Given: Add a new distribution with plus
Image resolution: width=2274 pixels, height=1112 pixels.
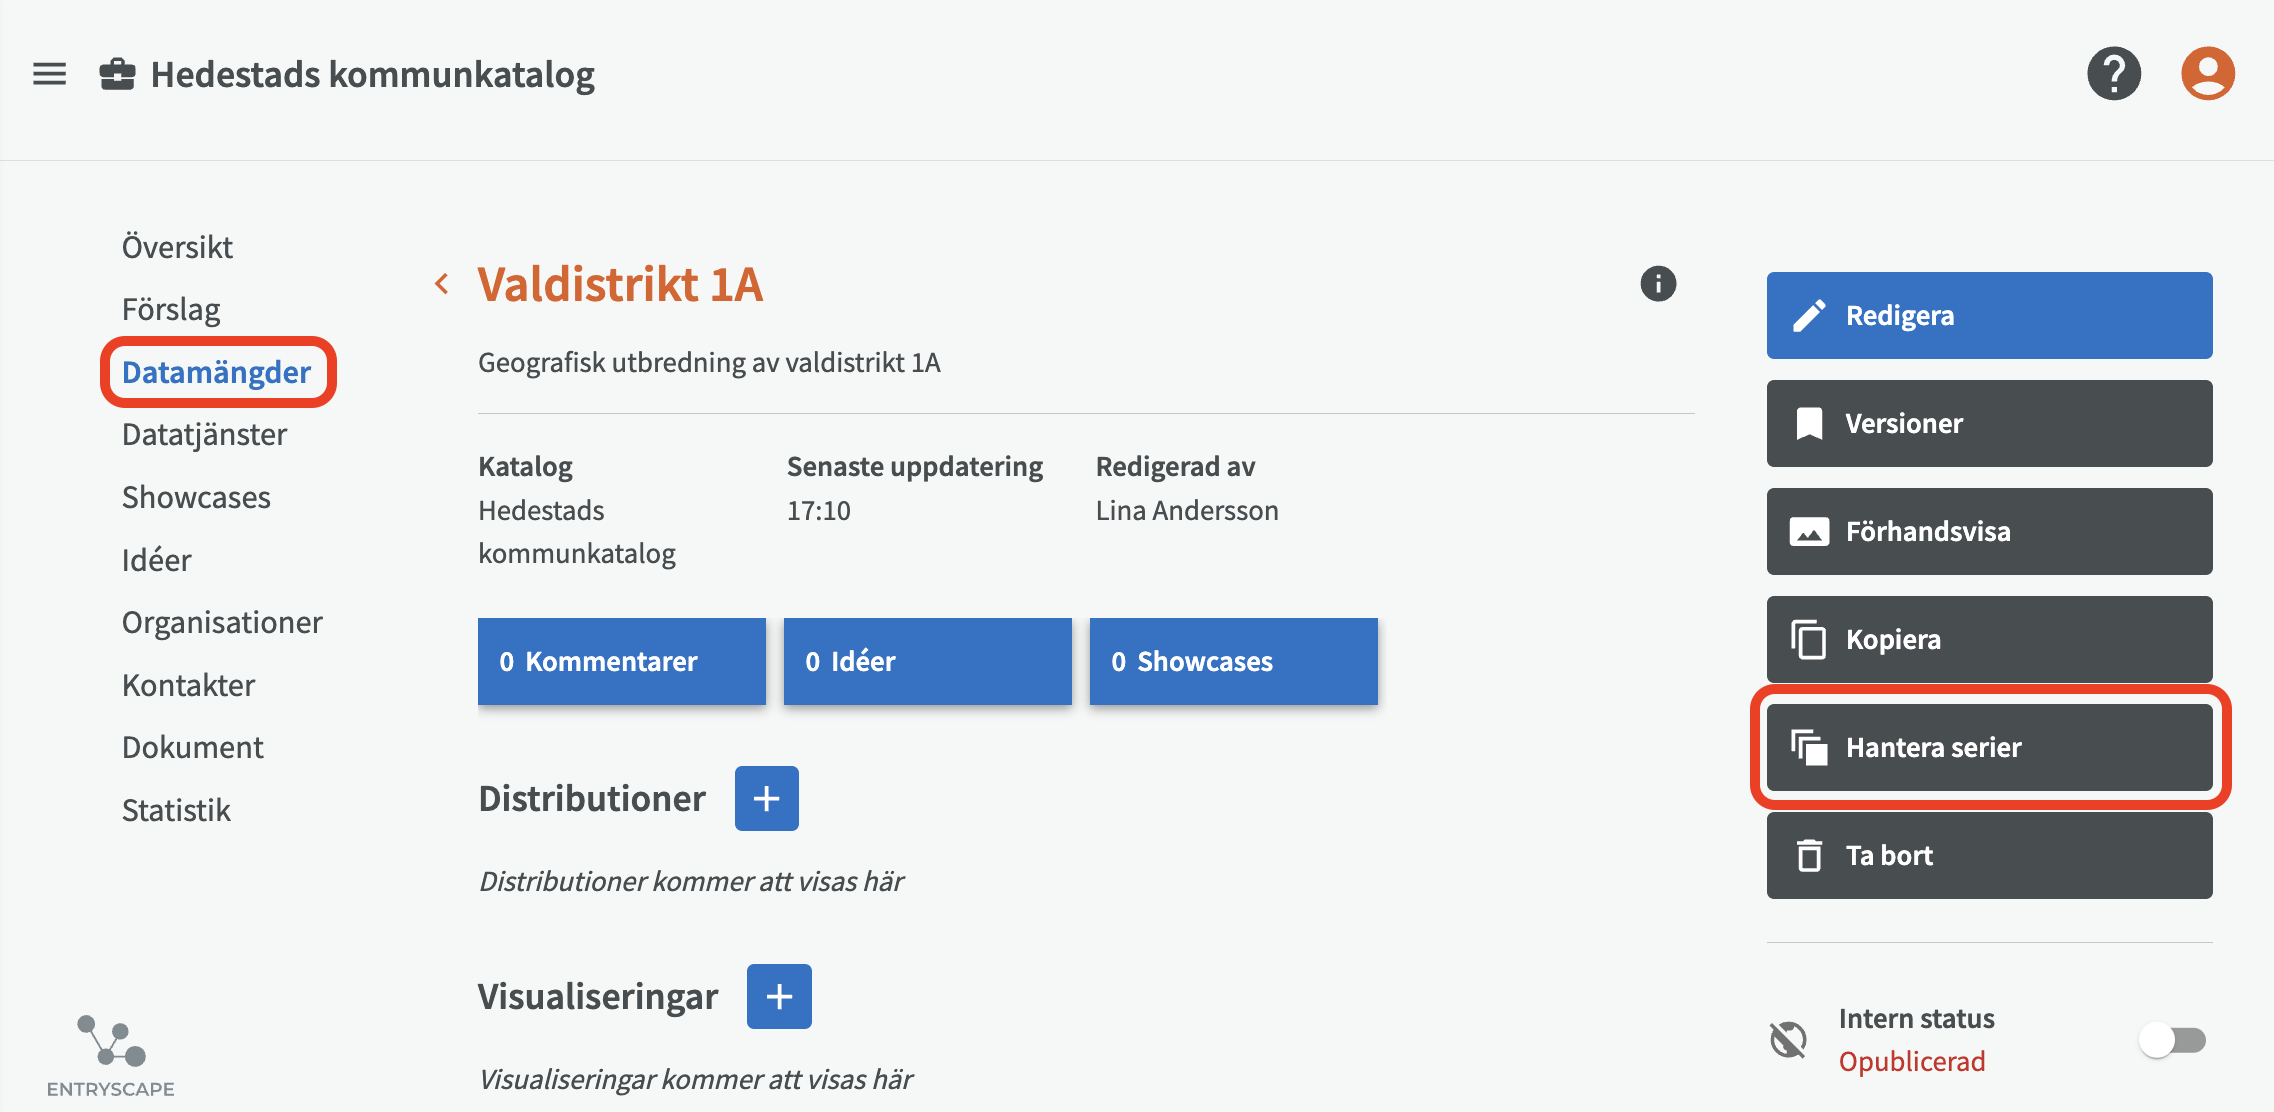Looking at the screenshot, I should pos(766,798).
